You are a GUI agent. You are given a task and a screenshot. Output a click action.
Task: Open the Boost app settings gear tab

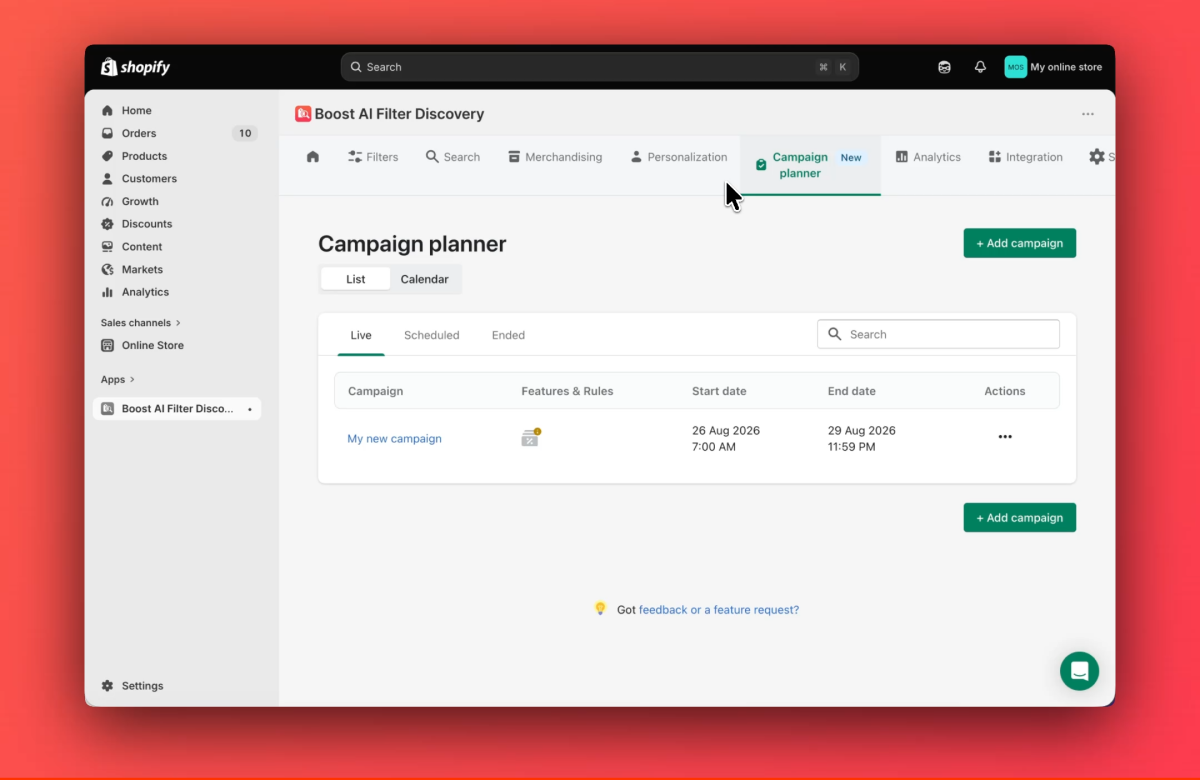tap(1097, 157)
